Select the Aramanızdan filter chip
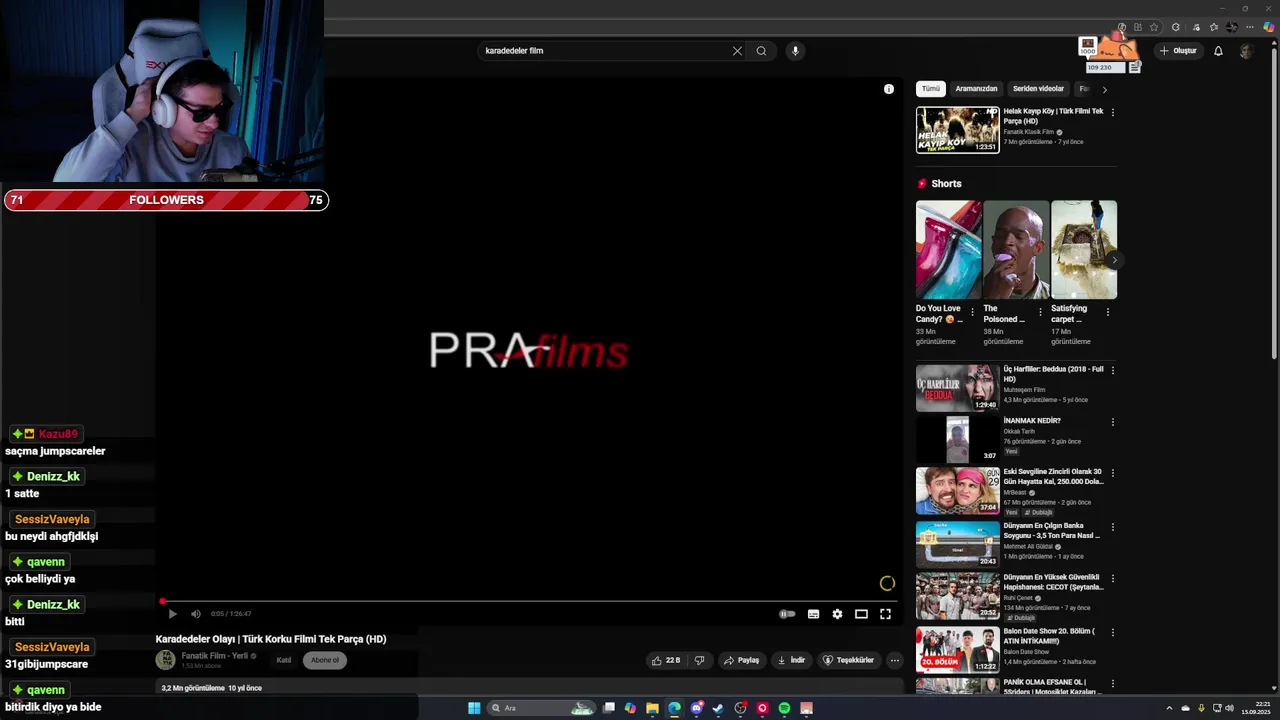Viewport: 1280px width, 720px height. point(976,89)
